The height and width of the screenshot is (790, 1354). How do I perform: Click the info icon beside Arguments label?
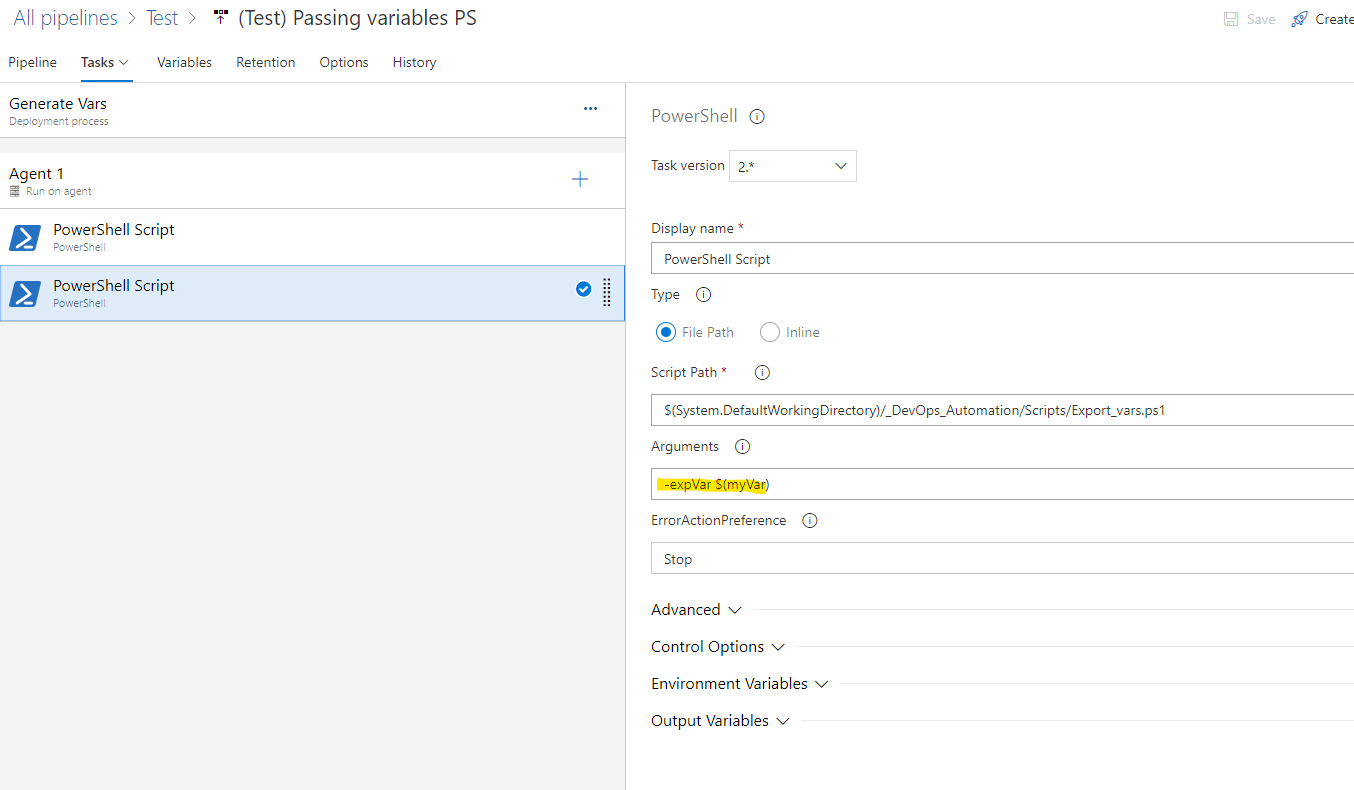point(742,447)
